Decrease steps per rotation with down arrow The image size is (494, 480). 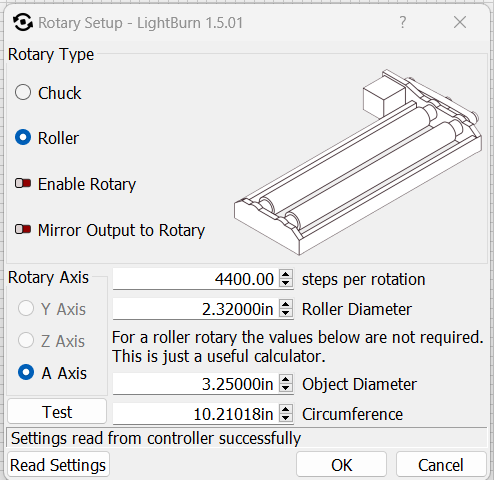(286, 283)
